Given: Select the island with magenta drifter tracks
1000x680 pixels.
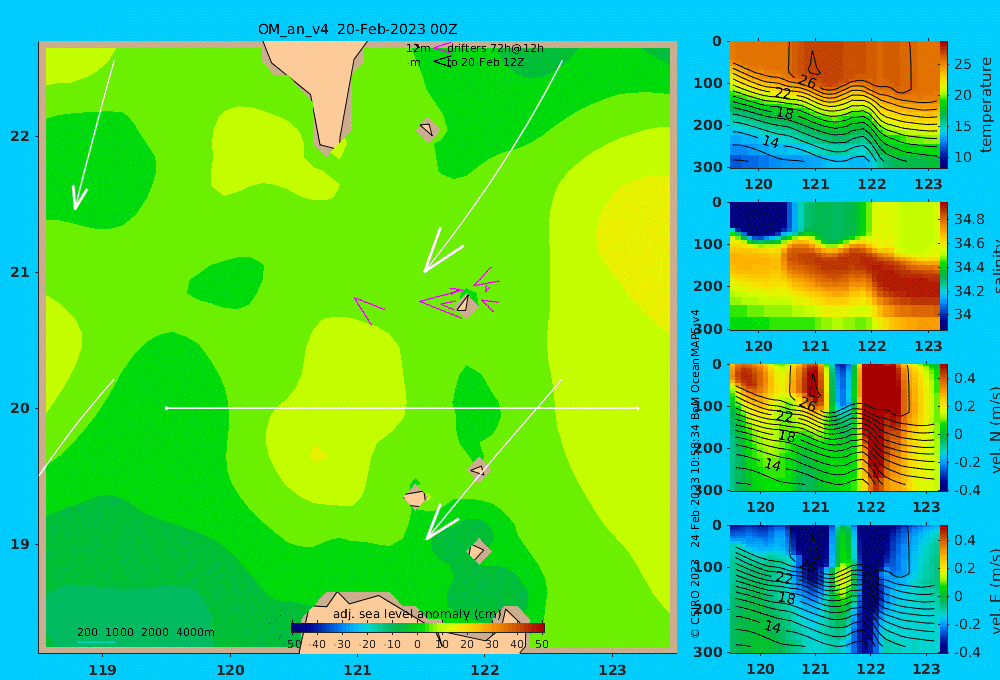Looking at the screenshot, I should click(x=466, y=303).
